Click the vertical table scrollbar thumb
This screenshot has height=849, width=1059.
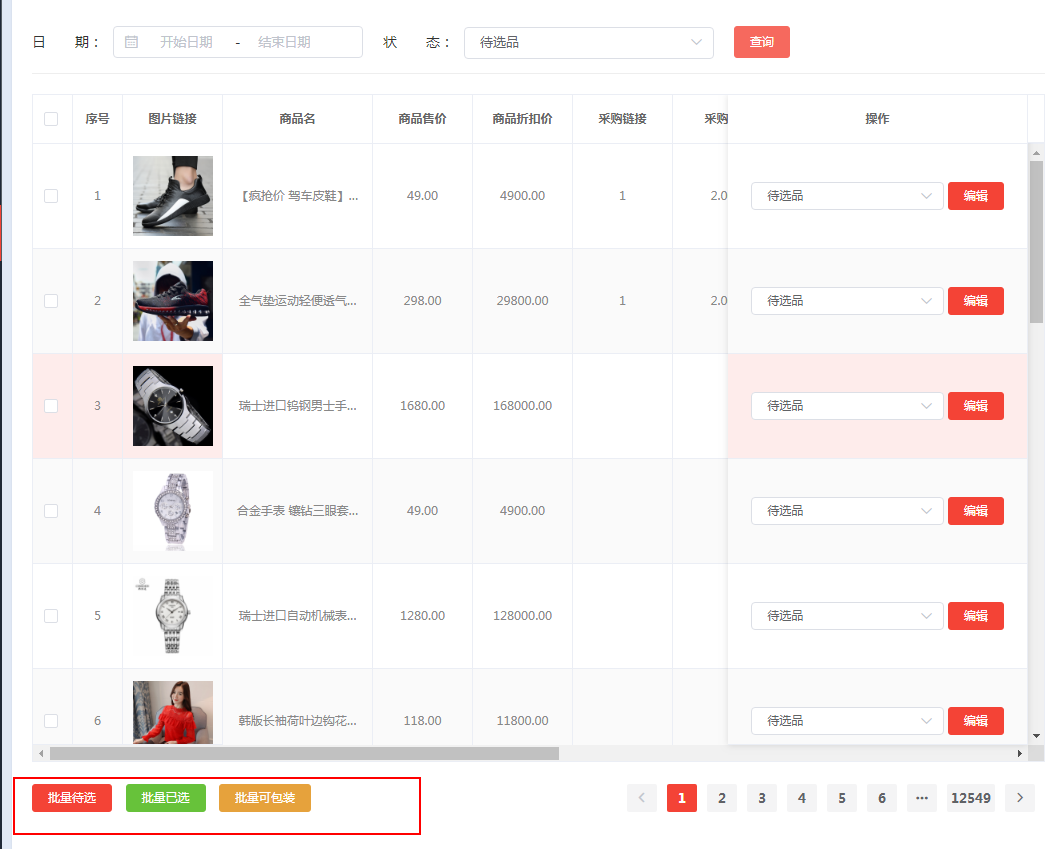tap(1036, 242)
